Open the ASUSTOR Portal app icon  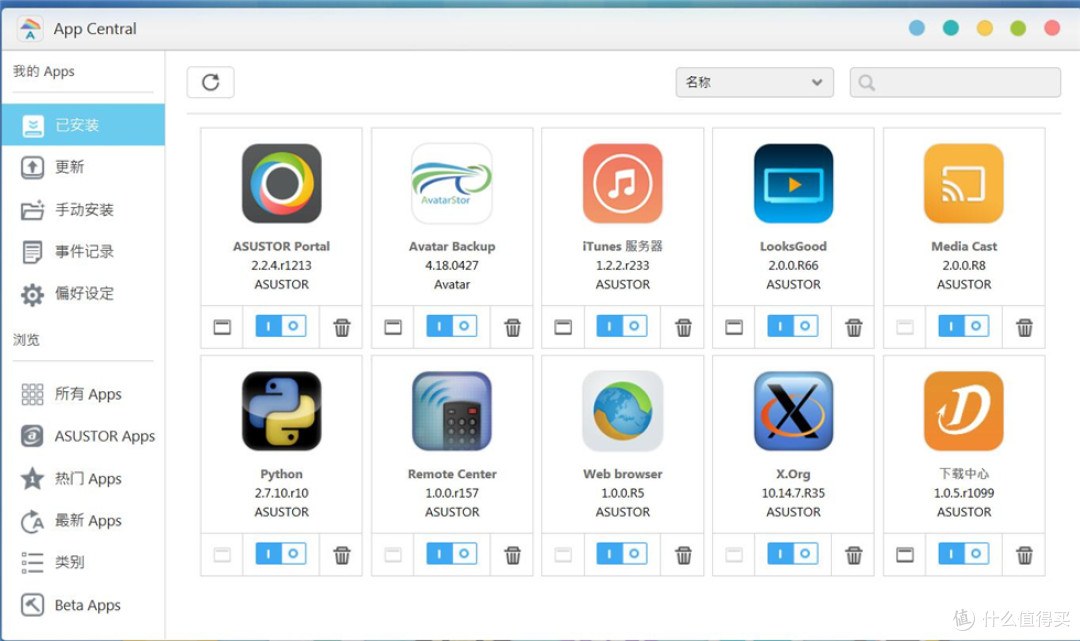click(282, 183)
